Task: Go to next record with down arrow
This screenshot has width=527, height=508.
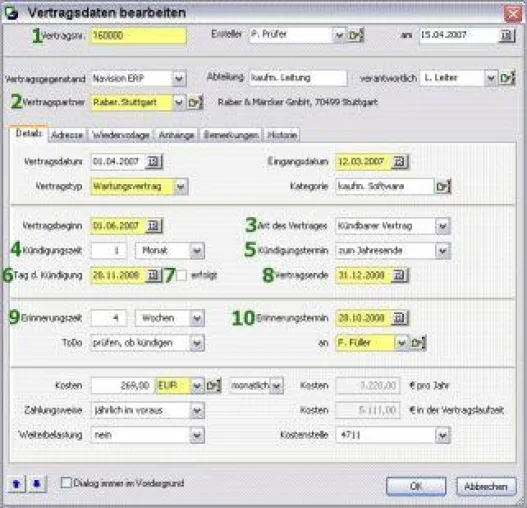Action: tap(37, 484)
